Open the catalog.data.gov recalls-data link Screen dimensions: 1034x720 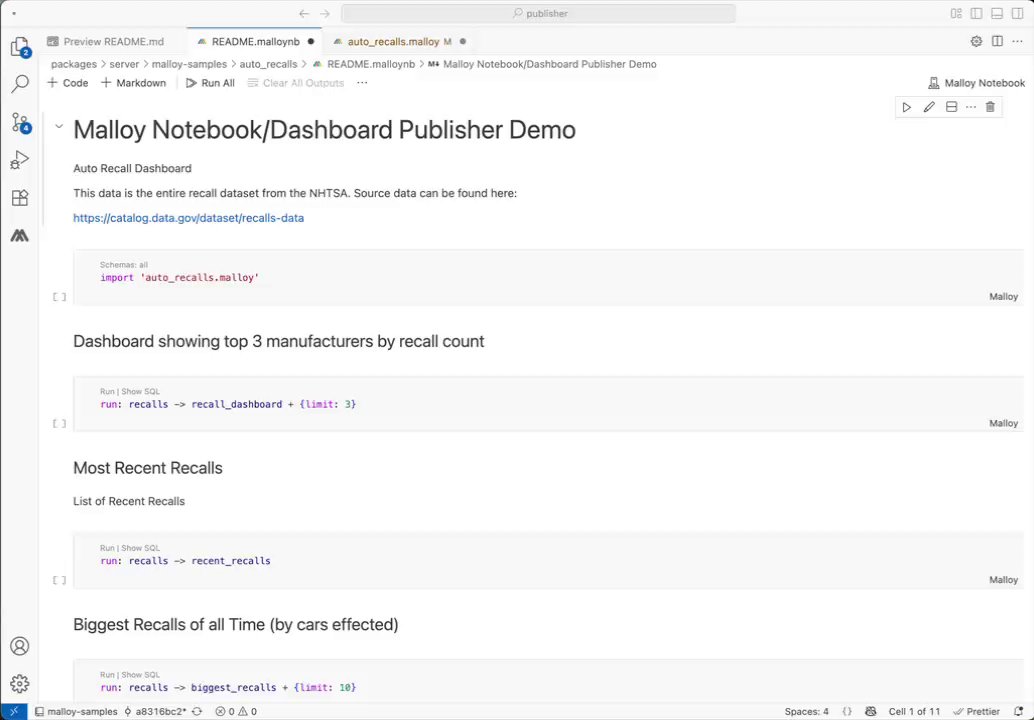point(188,217)
